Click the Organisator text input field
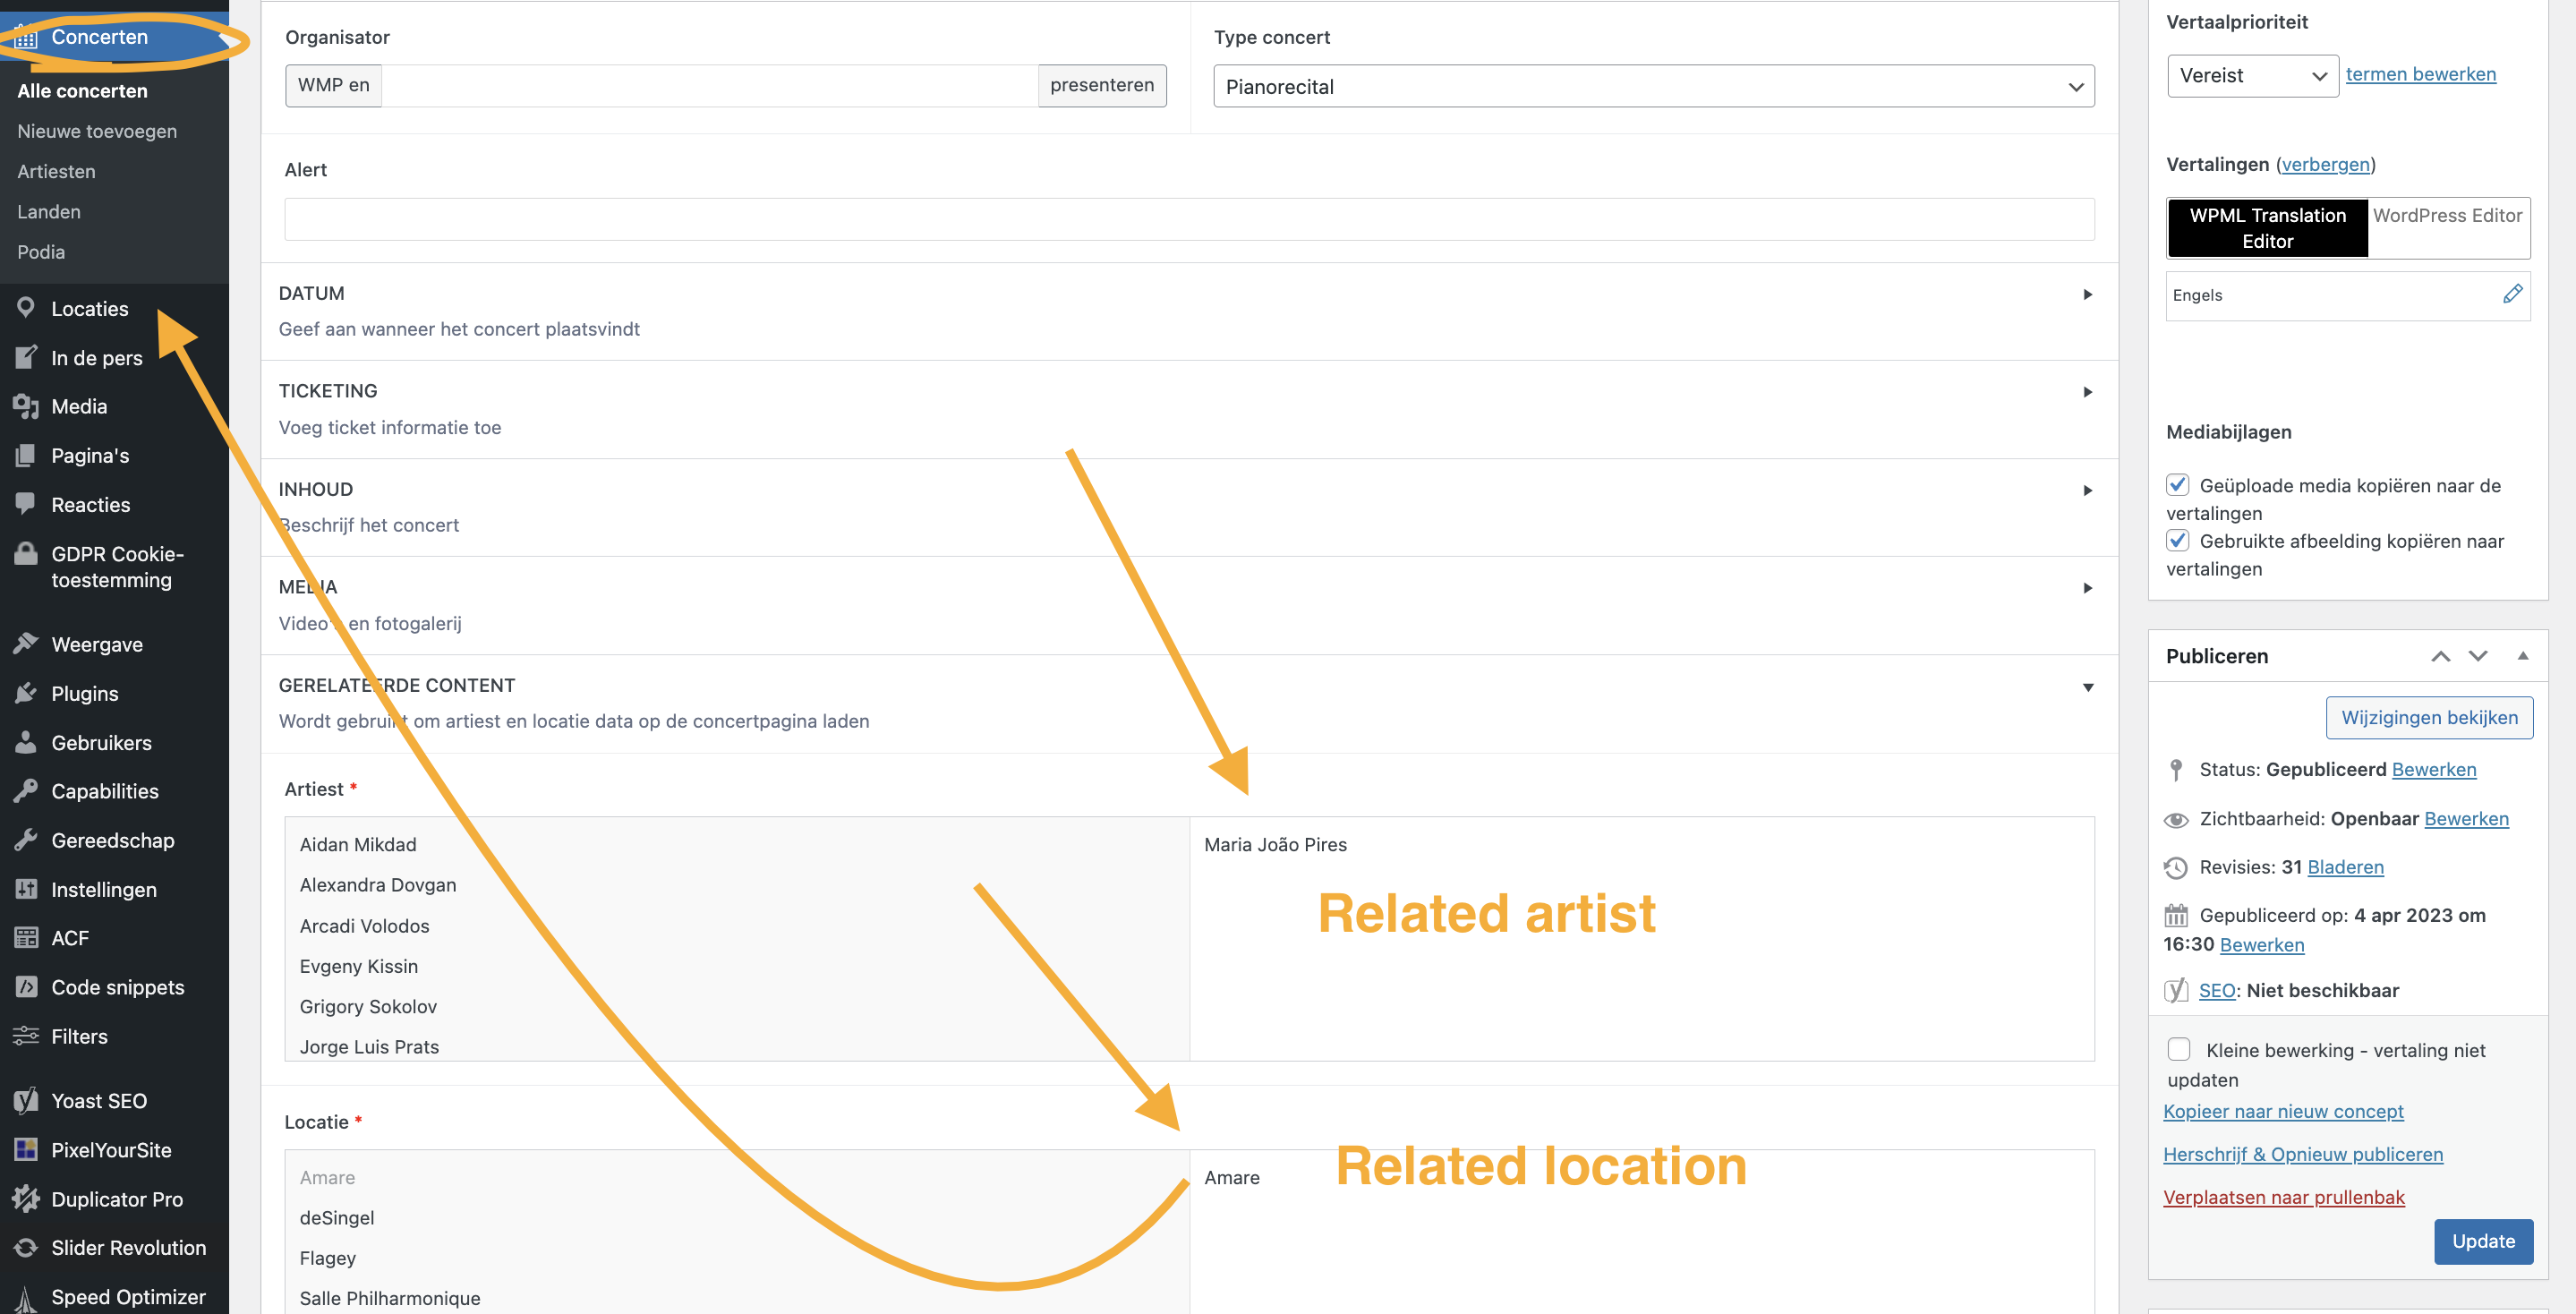This screenshot has height=1314, width=2576. point(709,86)
